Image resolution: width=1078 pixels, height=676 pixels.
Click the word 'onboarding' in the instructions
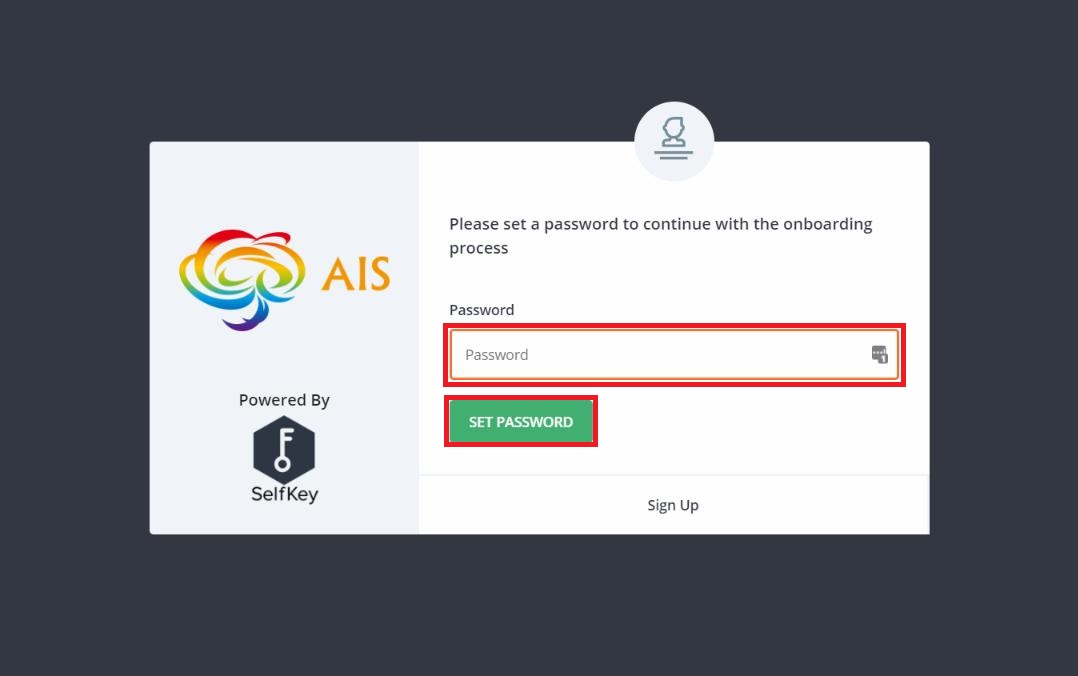coord(828,224)
